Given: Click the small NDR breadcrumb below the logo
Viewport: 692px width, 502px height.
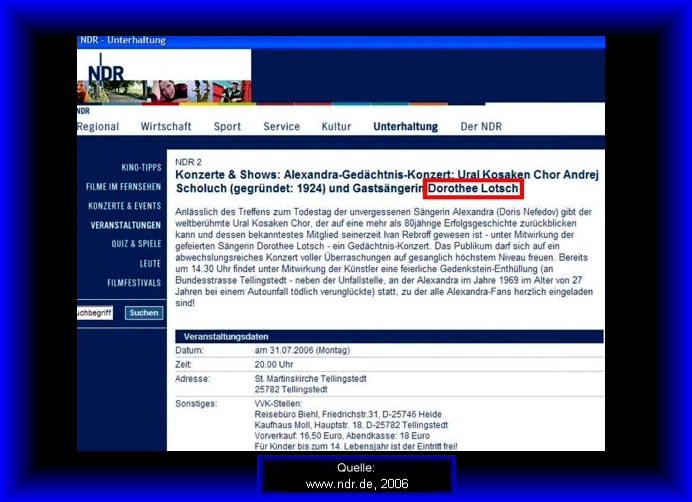Looking at the screenshot, I should point(83,111).
